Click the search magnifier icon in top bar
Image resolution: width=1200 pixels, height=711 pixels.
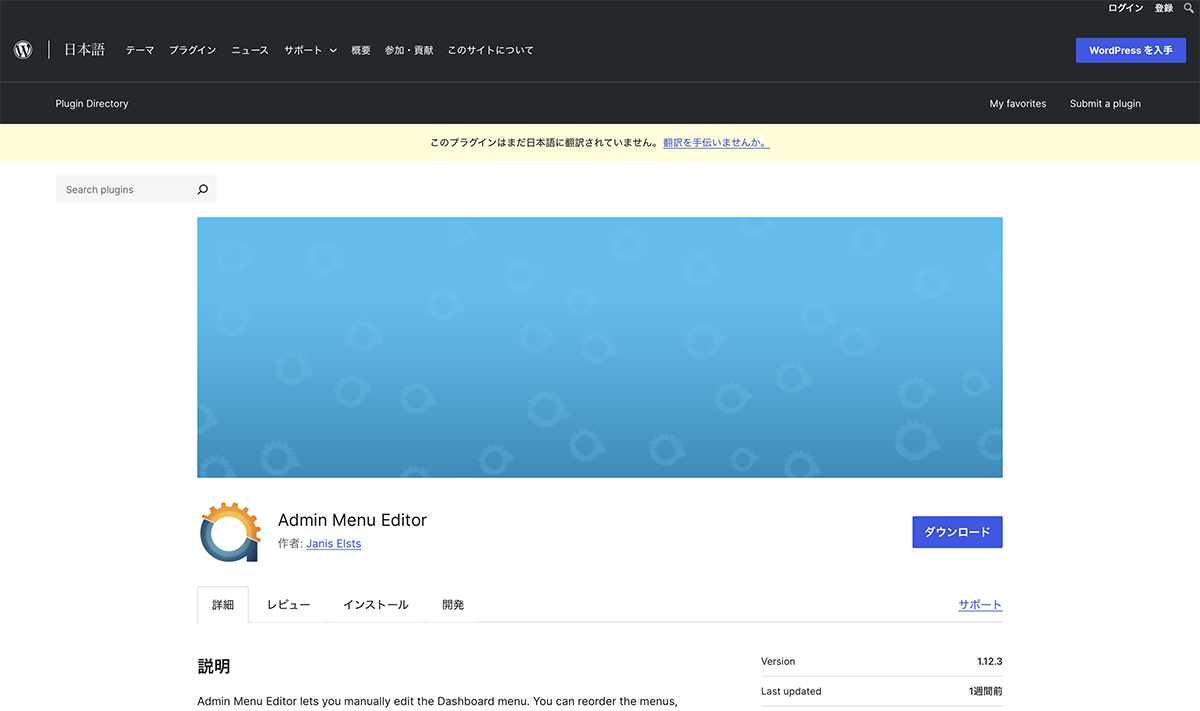pyautogui.click(x=1188, y=8)
